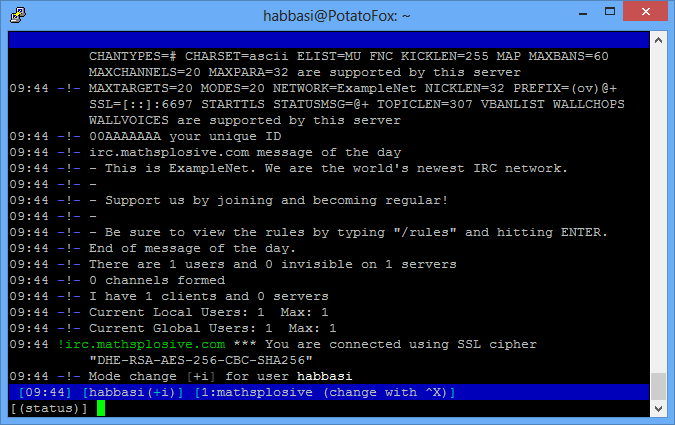675x425 pixels.
Task: Click 'TOPICLEN=307' text
Action: tap(424, 104)
